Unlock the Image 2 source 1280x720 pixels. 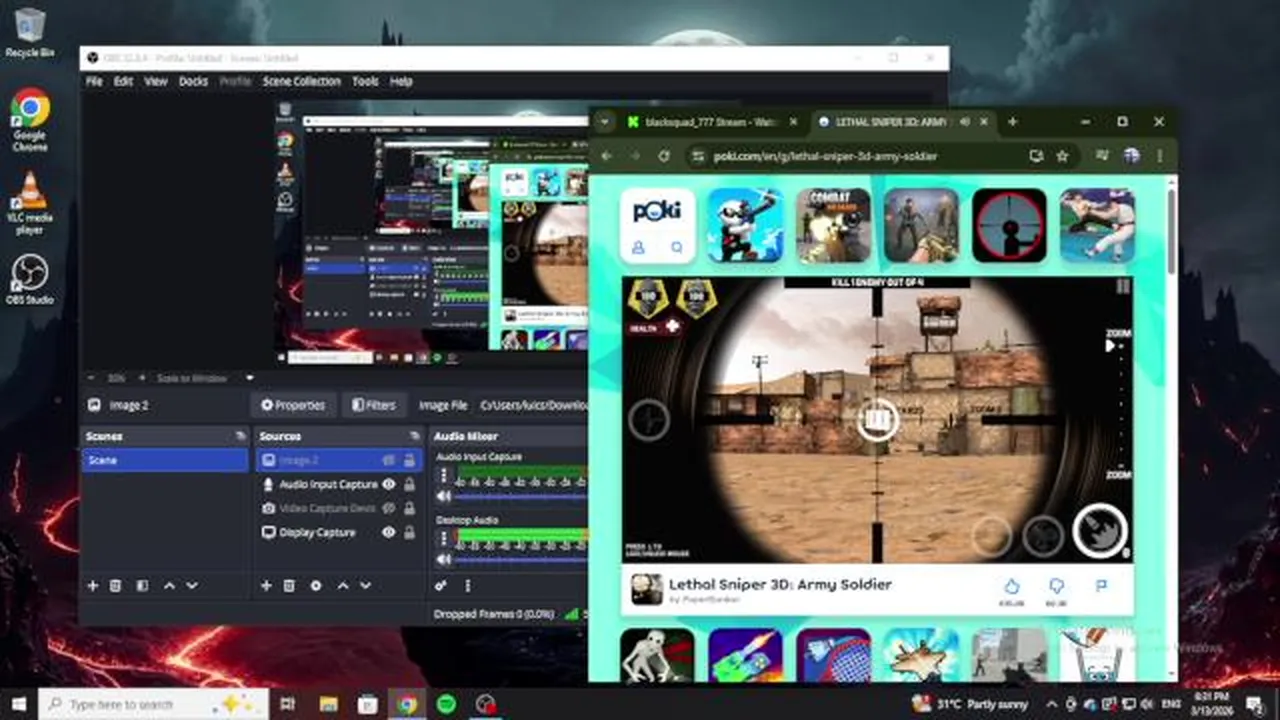click(409, 460)
